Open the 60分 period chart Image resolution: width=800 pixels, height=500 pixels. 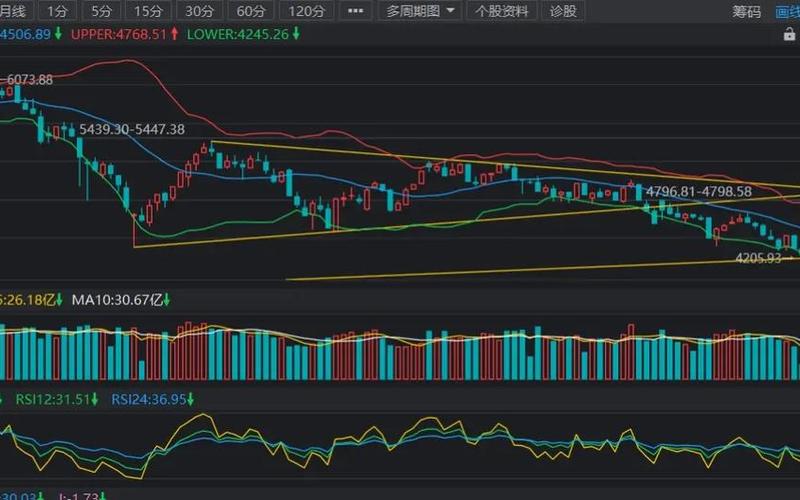click(252, 11)
